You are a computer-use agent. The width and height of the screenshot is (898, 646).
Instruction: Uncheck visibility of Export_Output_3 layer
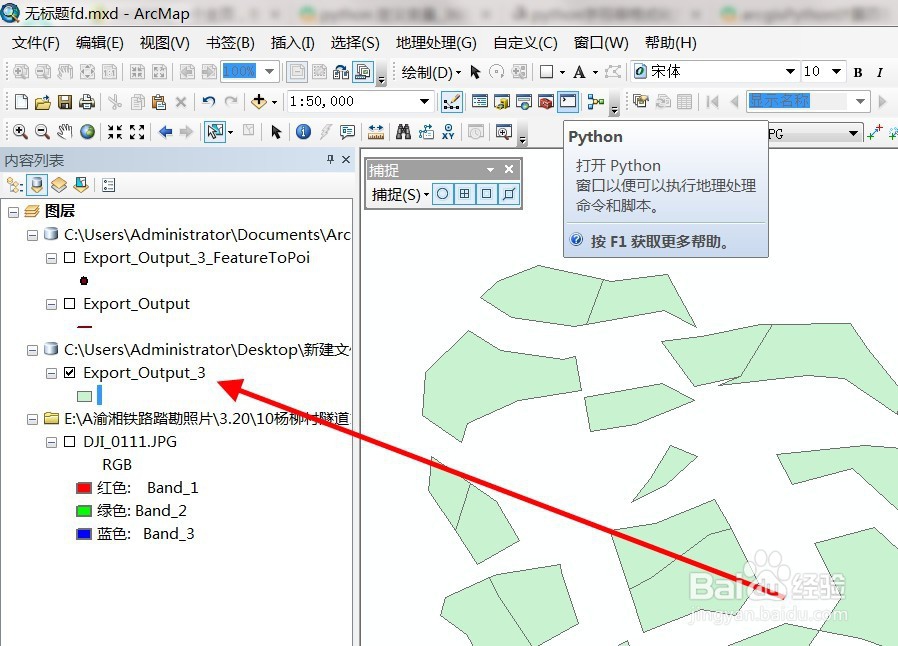(x=68, y=372)
